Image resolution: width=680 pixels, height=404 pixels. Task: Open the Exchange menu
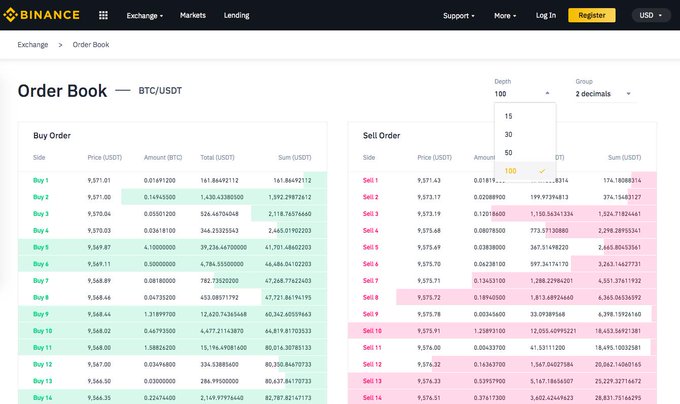[145, 16]
